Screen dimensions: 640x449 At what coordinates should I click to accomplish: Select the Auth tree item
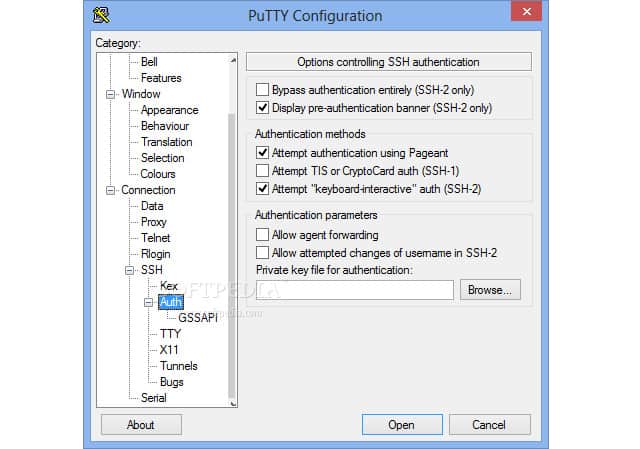pyautogui.click(x=171, y=302)
